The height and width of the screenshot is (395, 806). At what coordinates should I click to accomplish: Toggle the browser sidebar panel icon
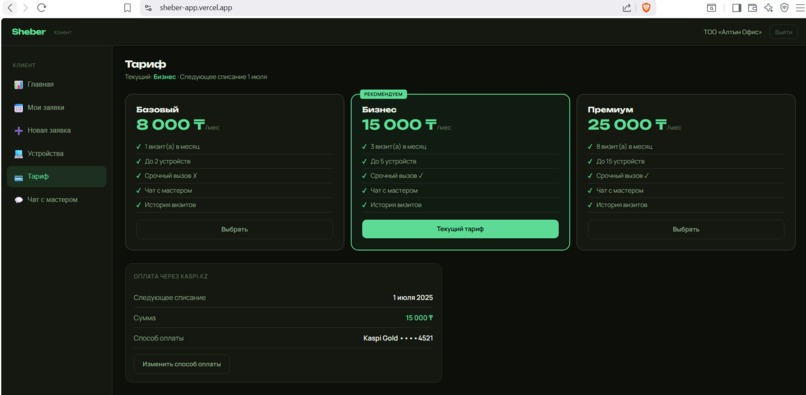tap(737, 8)
